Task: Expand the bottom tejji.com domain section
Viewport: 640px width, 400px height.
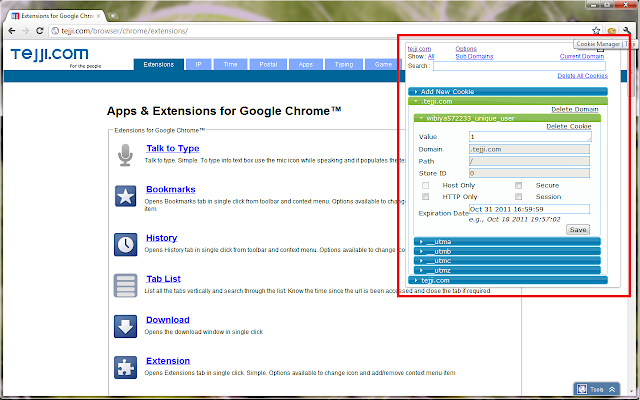Action: [508, 280]
